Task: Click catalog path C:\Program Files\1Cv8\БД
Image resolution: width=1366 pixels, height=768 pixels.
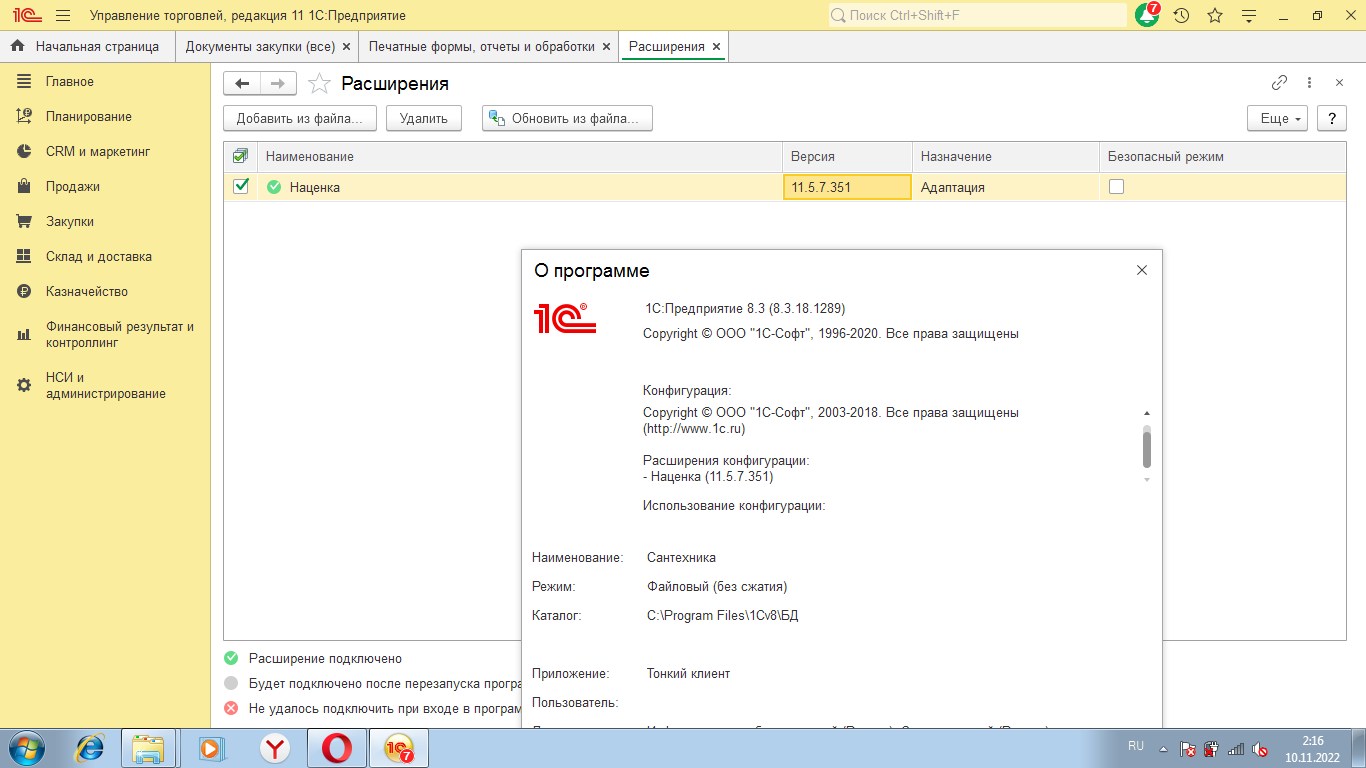Action: point(722,616)
